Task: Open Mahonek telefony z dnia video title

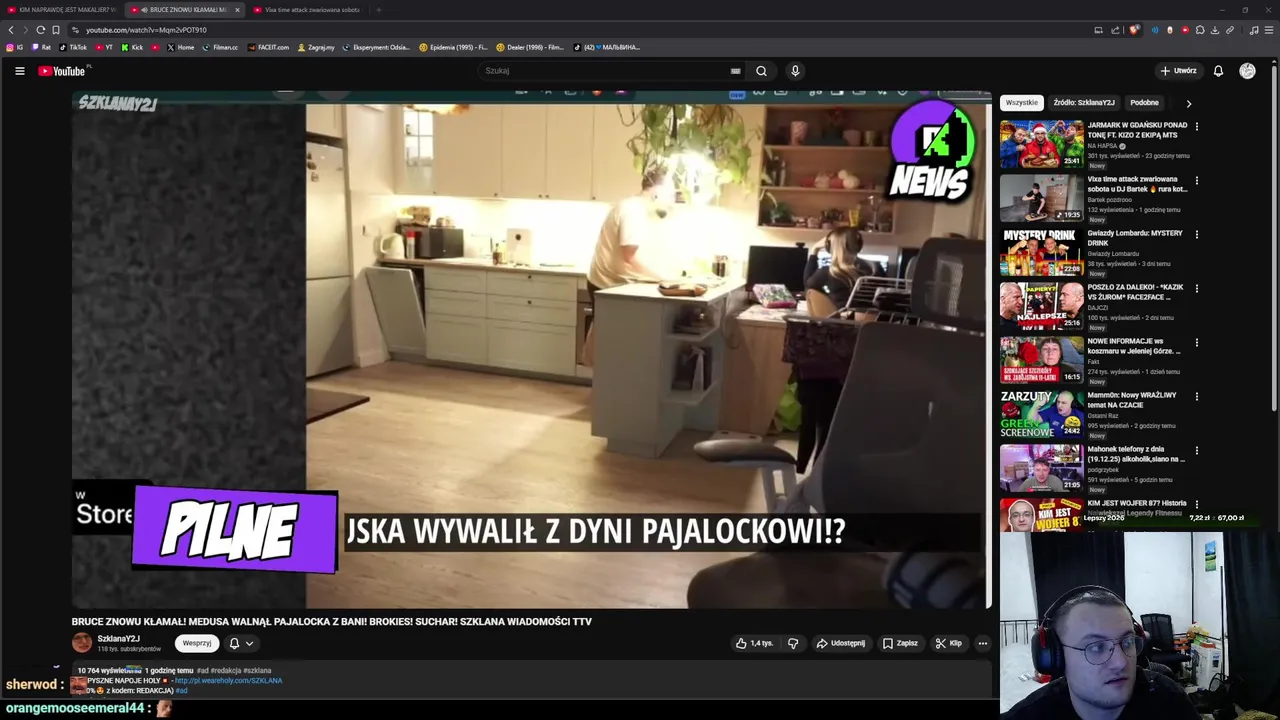Action: coord(1136,454)
